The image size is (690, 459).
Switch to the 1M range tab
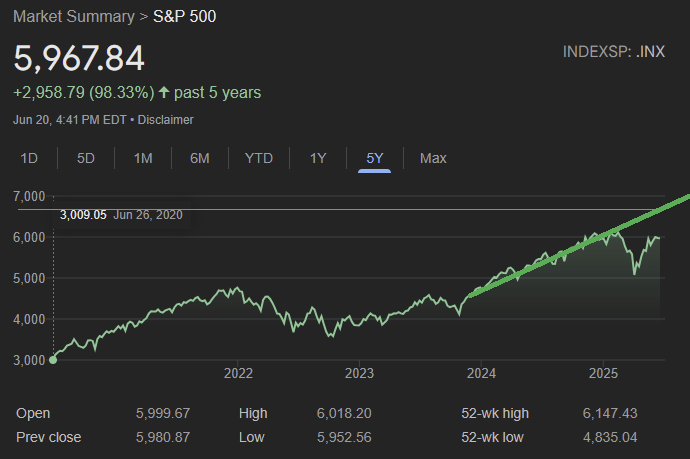143,158
